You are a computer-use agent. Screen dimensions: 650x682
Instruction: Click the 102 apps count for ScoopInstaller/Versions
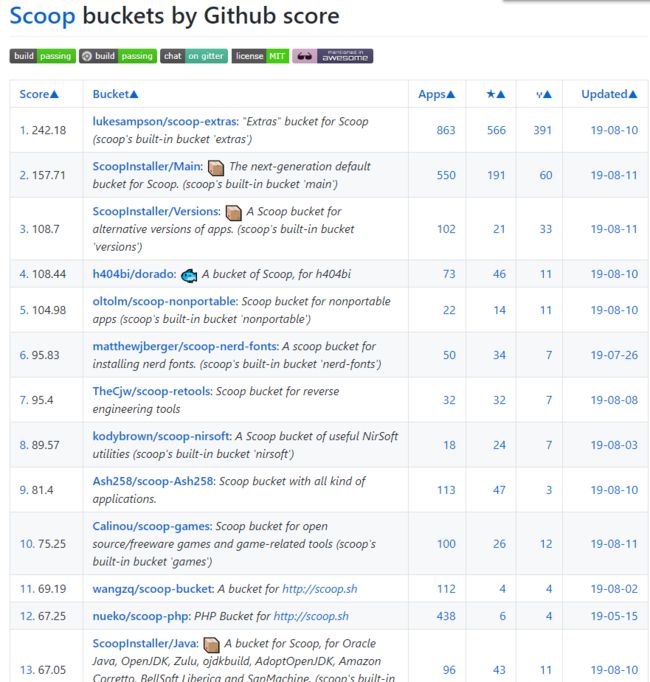446,229
